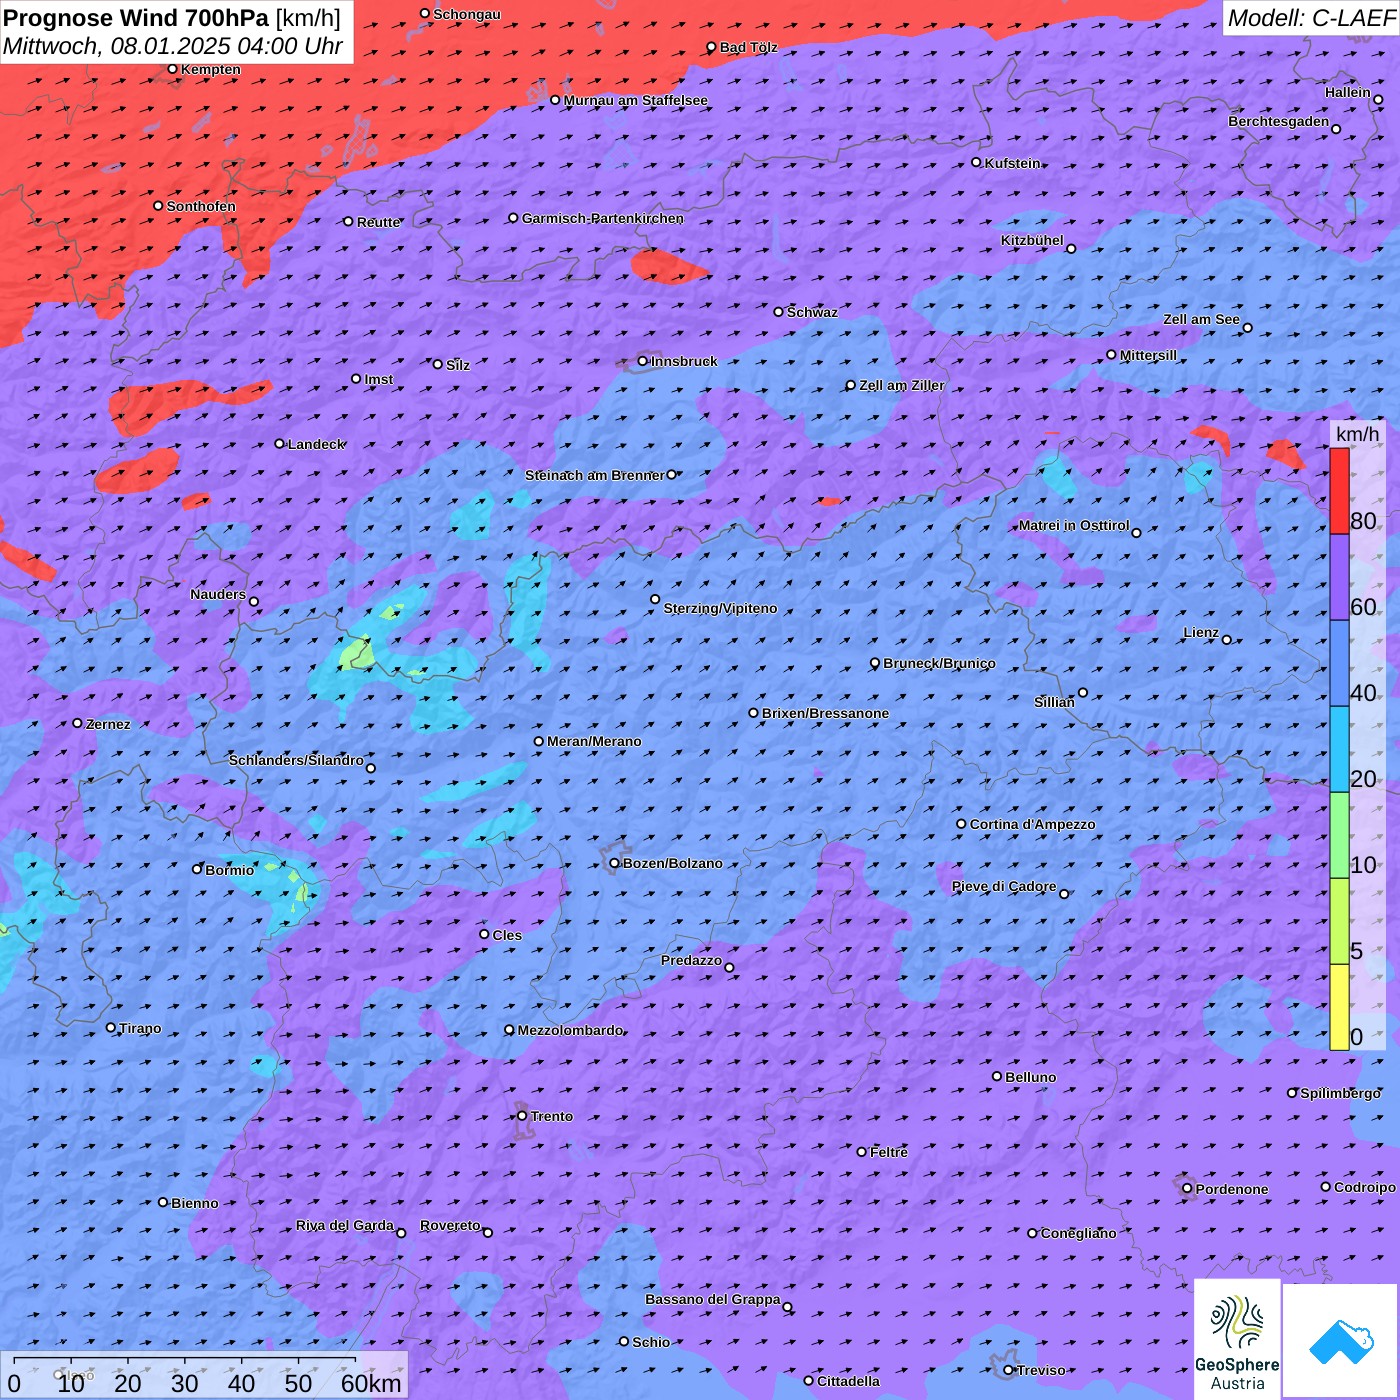
Task: Click the Brixen/Bressanone label
Action: point(826,713)
